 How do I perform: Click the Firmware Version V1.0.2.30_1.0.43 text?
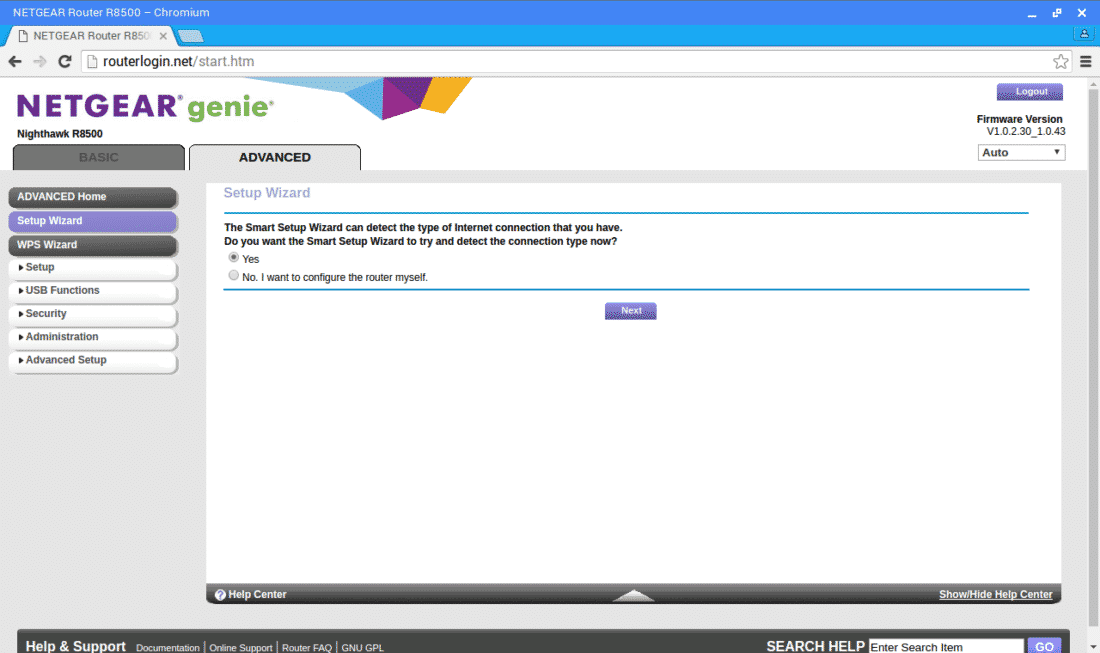(1021, 126)
